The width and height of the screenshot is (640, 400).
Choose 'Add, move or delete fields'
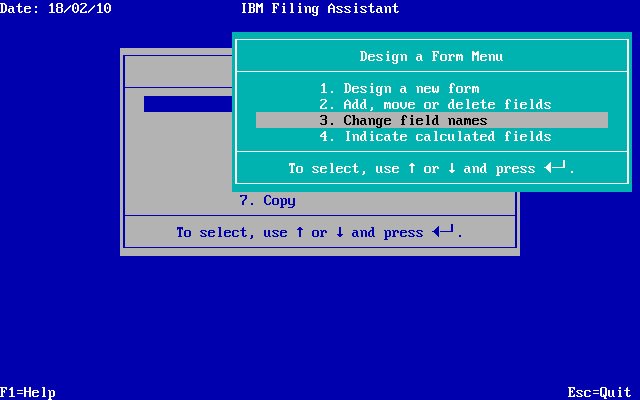435,104
